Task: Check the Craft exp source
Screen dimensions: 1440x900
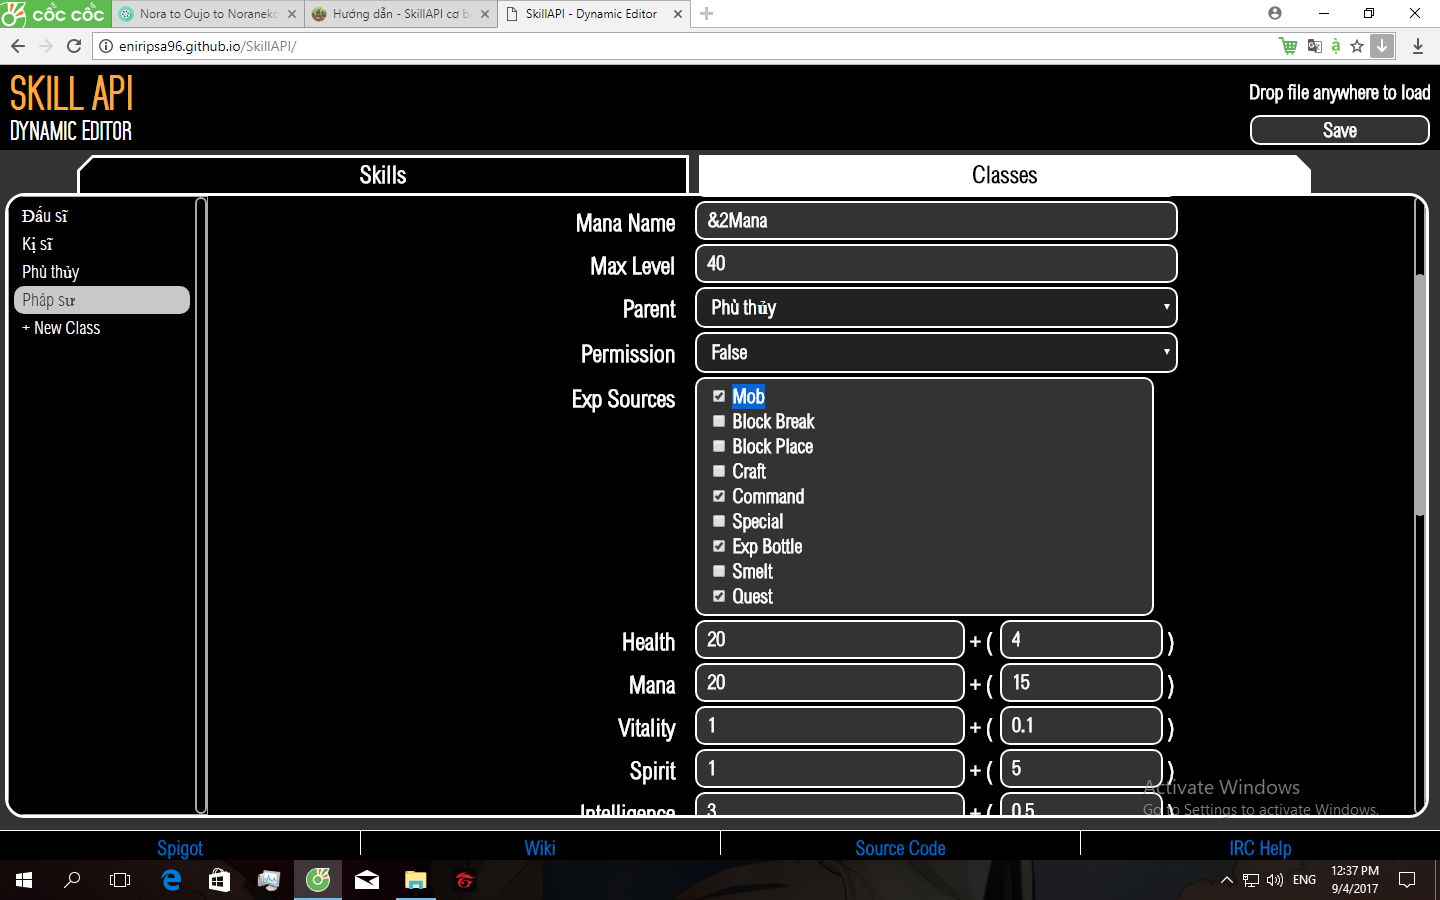Action: point(718,471)
